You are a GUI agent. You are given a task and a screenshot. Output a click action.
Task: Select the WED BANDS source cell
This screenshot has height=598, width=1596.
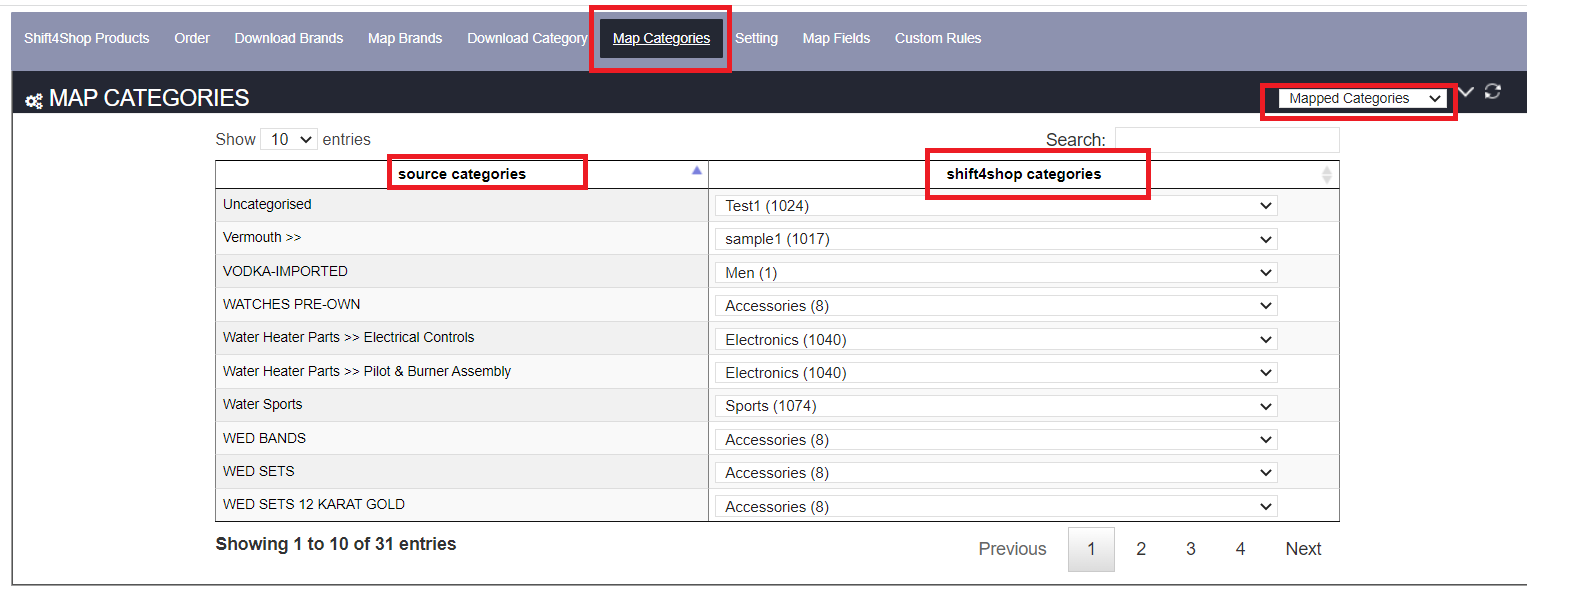pyautogui.click(x=462, y=438)
